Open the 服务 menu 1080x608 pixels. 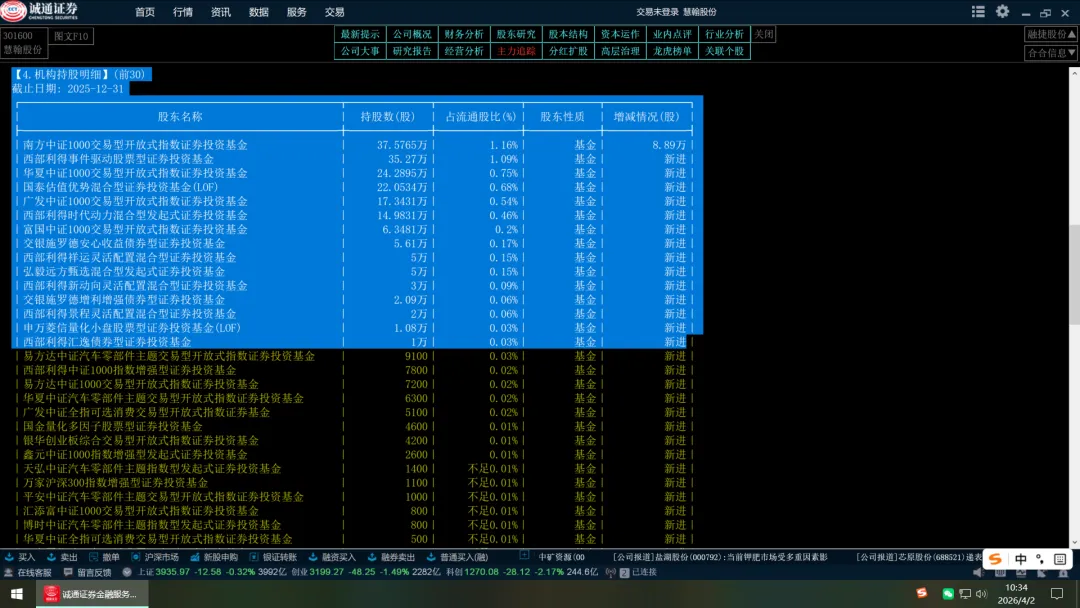pos(296,12)
